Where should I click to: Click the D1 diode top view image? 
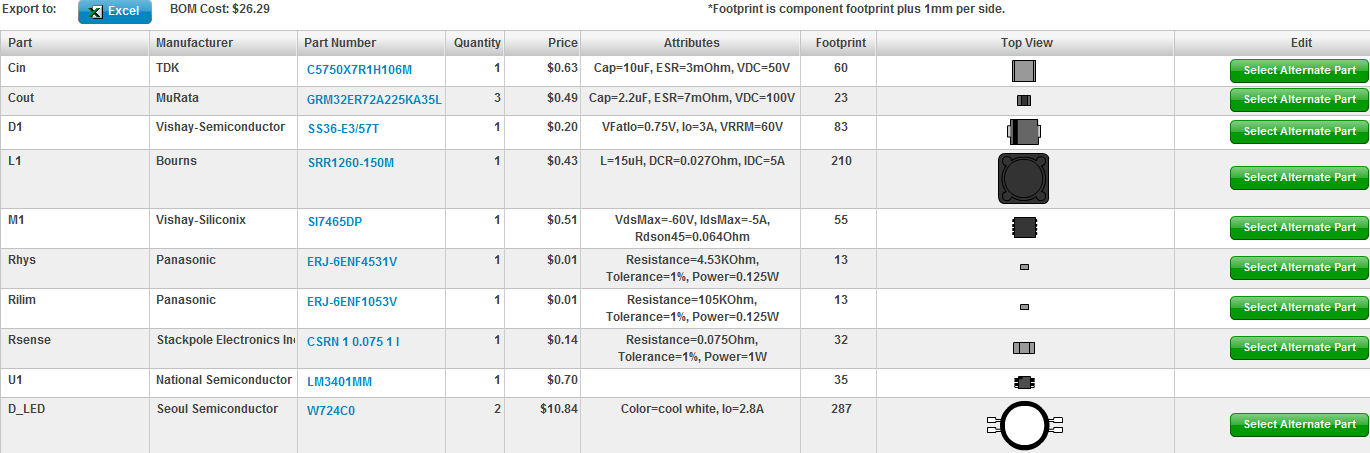(x=1024, y=131)
